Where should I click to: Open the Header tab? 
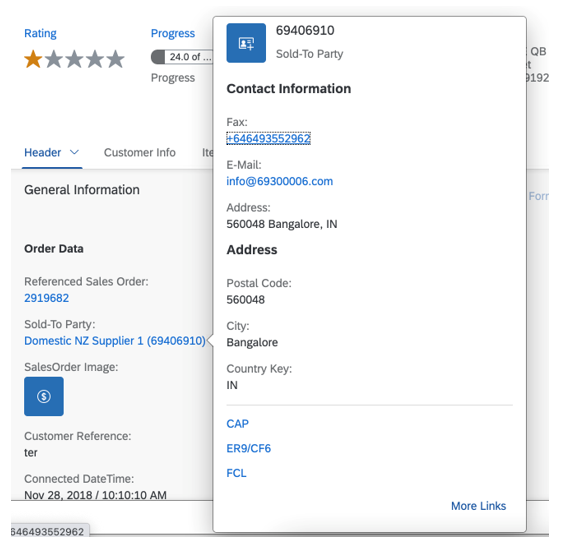click(42, 153)
